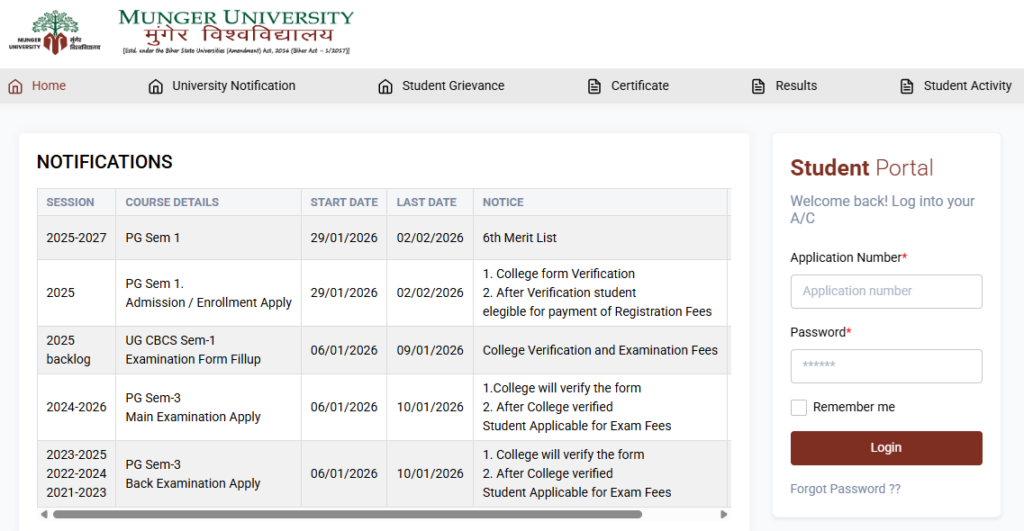Click the 2025 backlog session cell
The height and width of the screenshot is (531, 1024).
pyautogui.click(x=76, y=350)
